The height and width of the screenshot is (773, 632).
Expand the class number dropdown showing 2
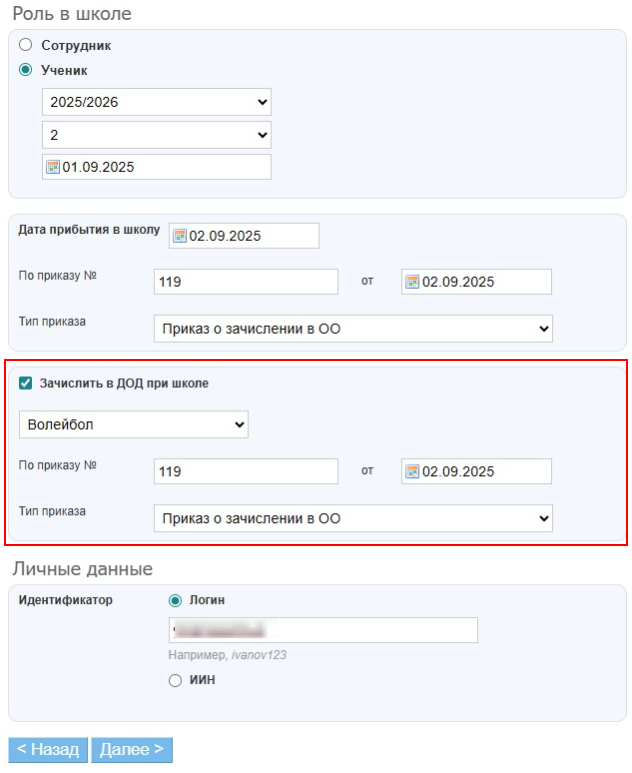[x=156, y=134]
